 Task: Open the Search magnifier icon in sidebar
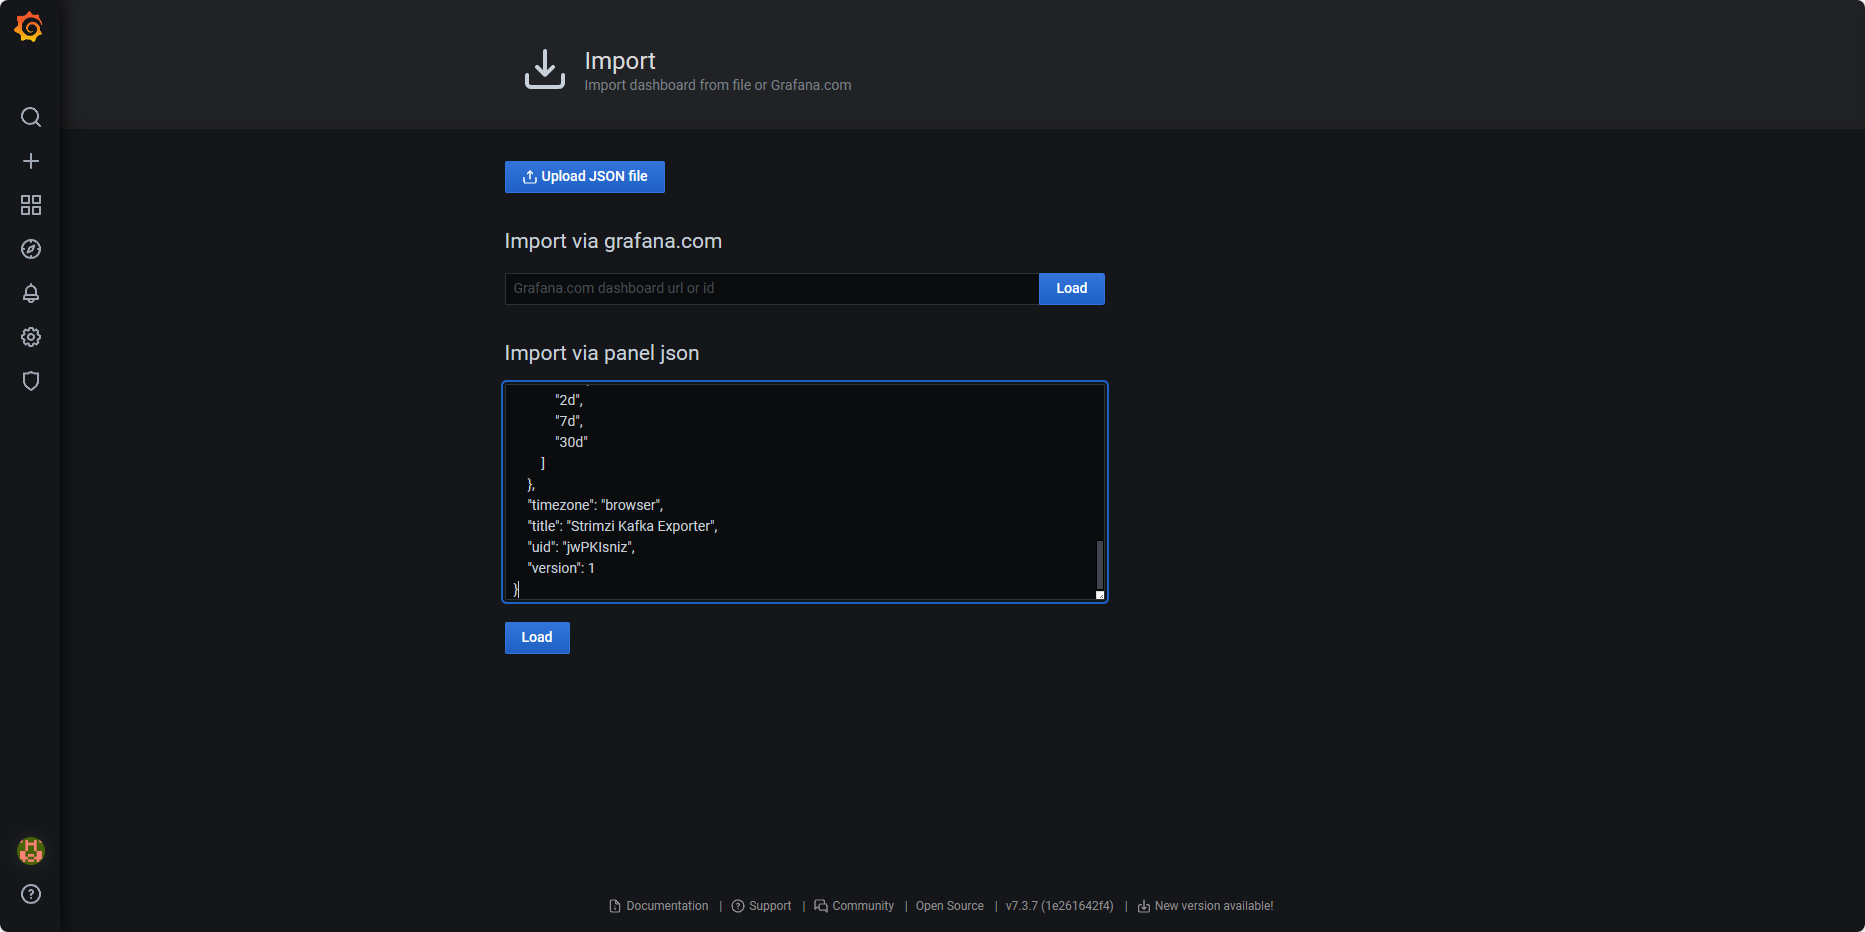31,117
